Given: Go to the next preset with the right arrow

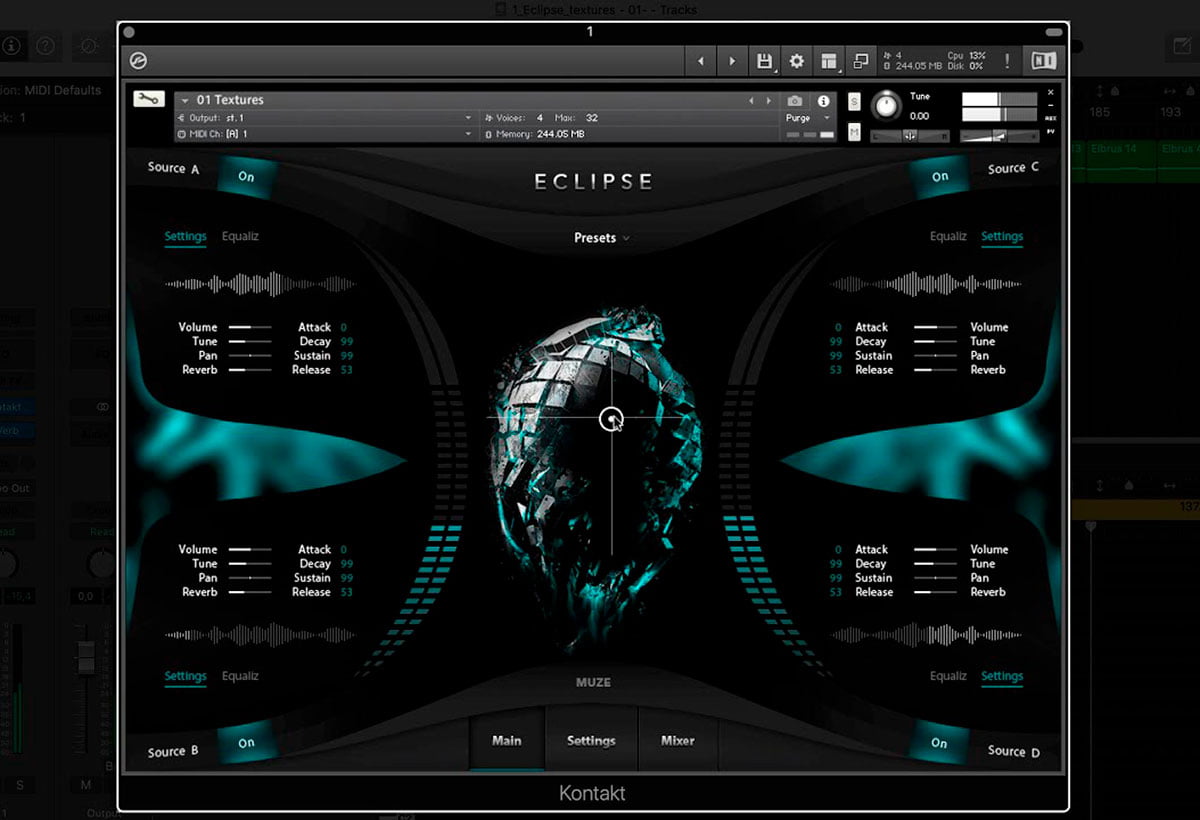Looking at the screenshot, I should click(x=732, y=61).
